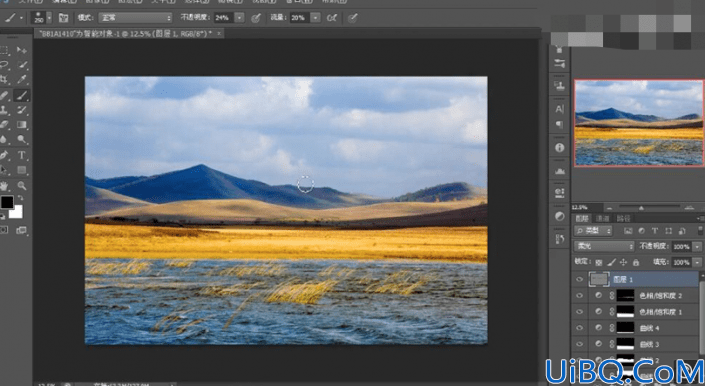This screenshot has width=705, height=386.
Task: Select the Hand tool
Action: pyautogui.click(x=4, y=186)
